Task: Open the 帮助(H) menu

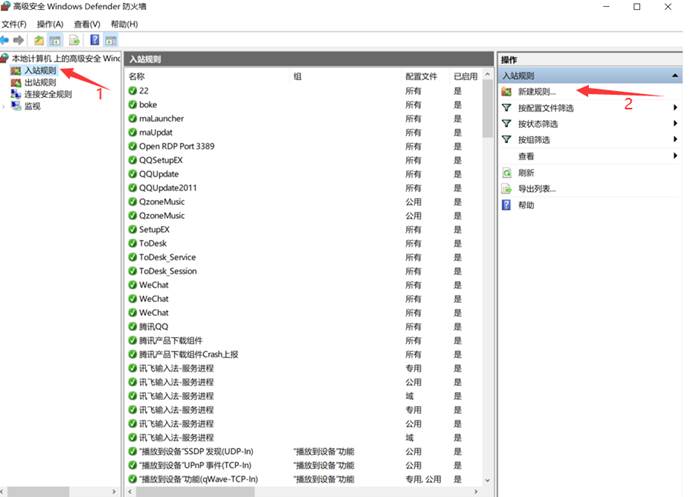Action: click(124, 24)
